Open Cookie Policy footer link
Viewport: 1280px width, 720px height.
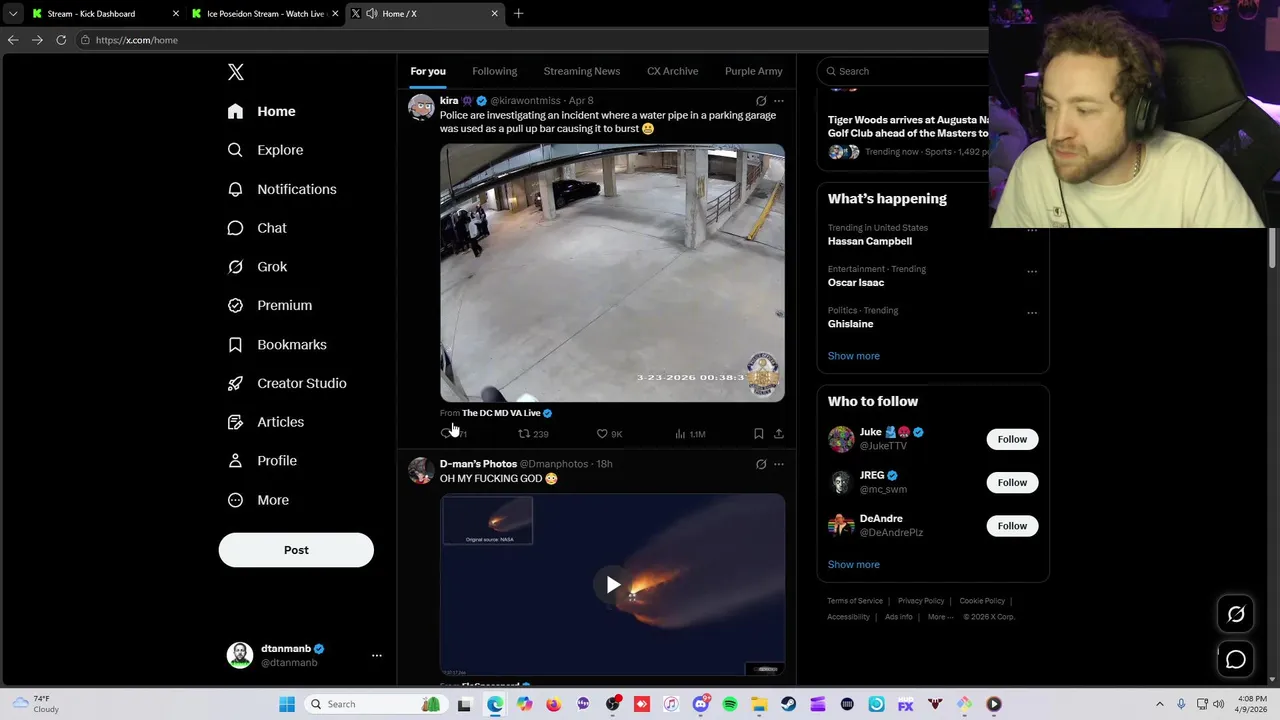982,601
